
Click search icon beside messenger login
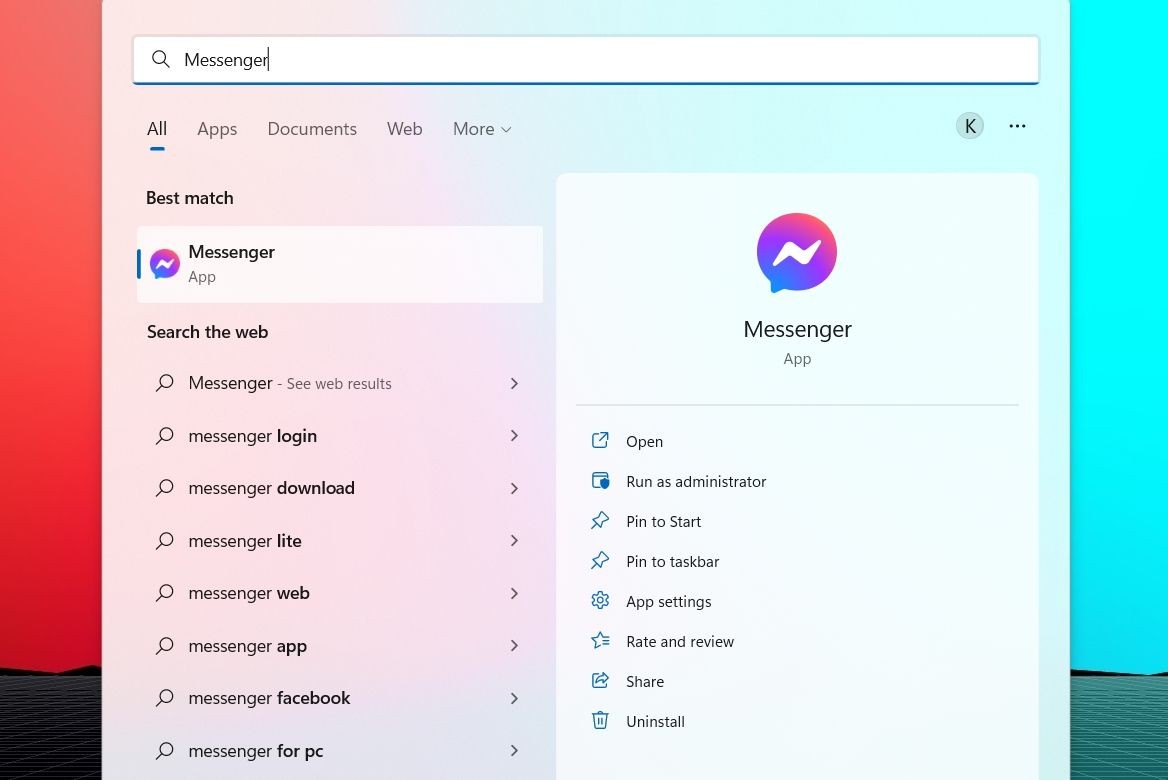tap(165, 435)
